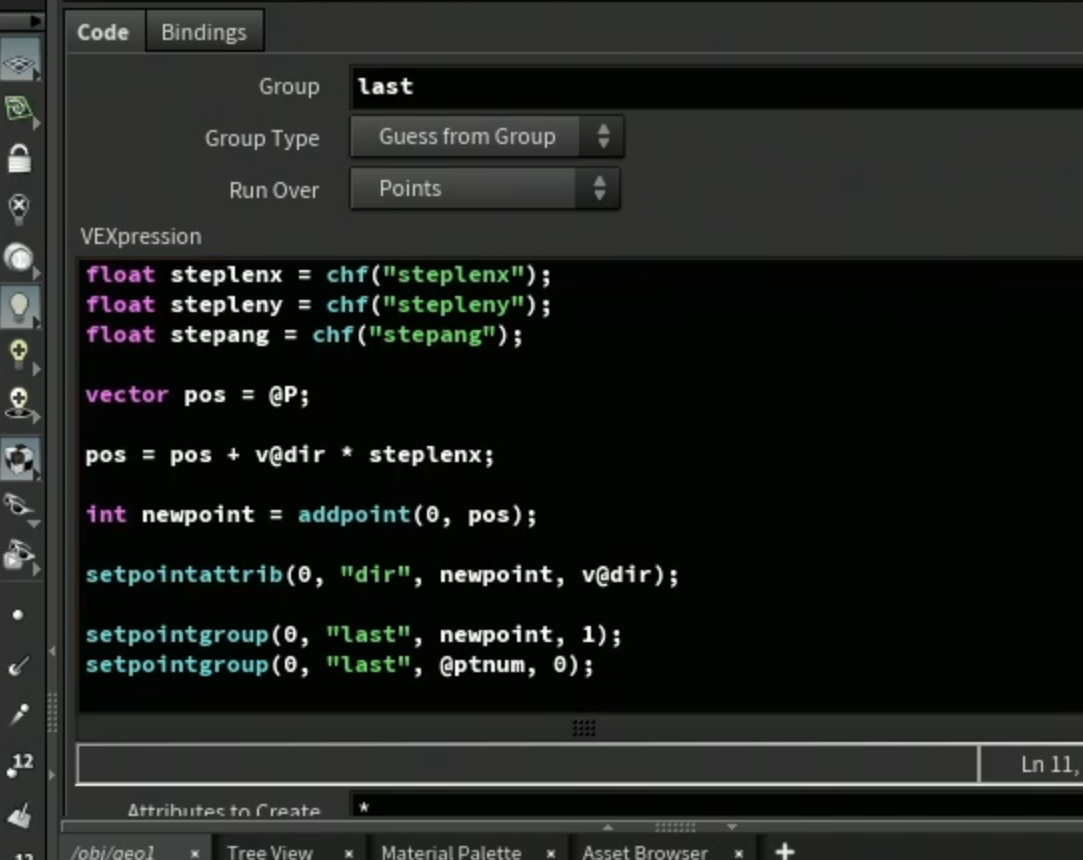The width and height of the screenshot is (1083, 860).
Task: Select the headlight only lighting icon
Action: pos(19,258)
